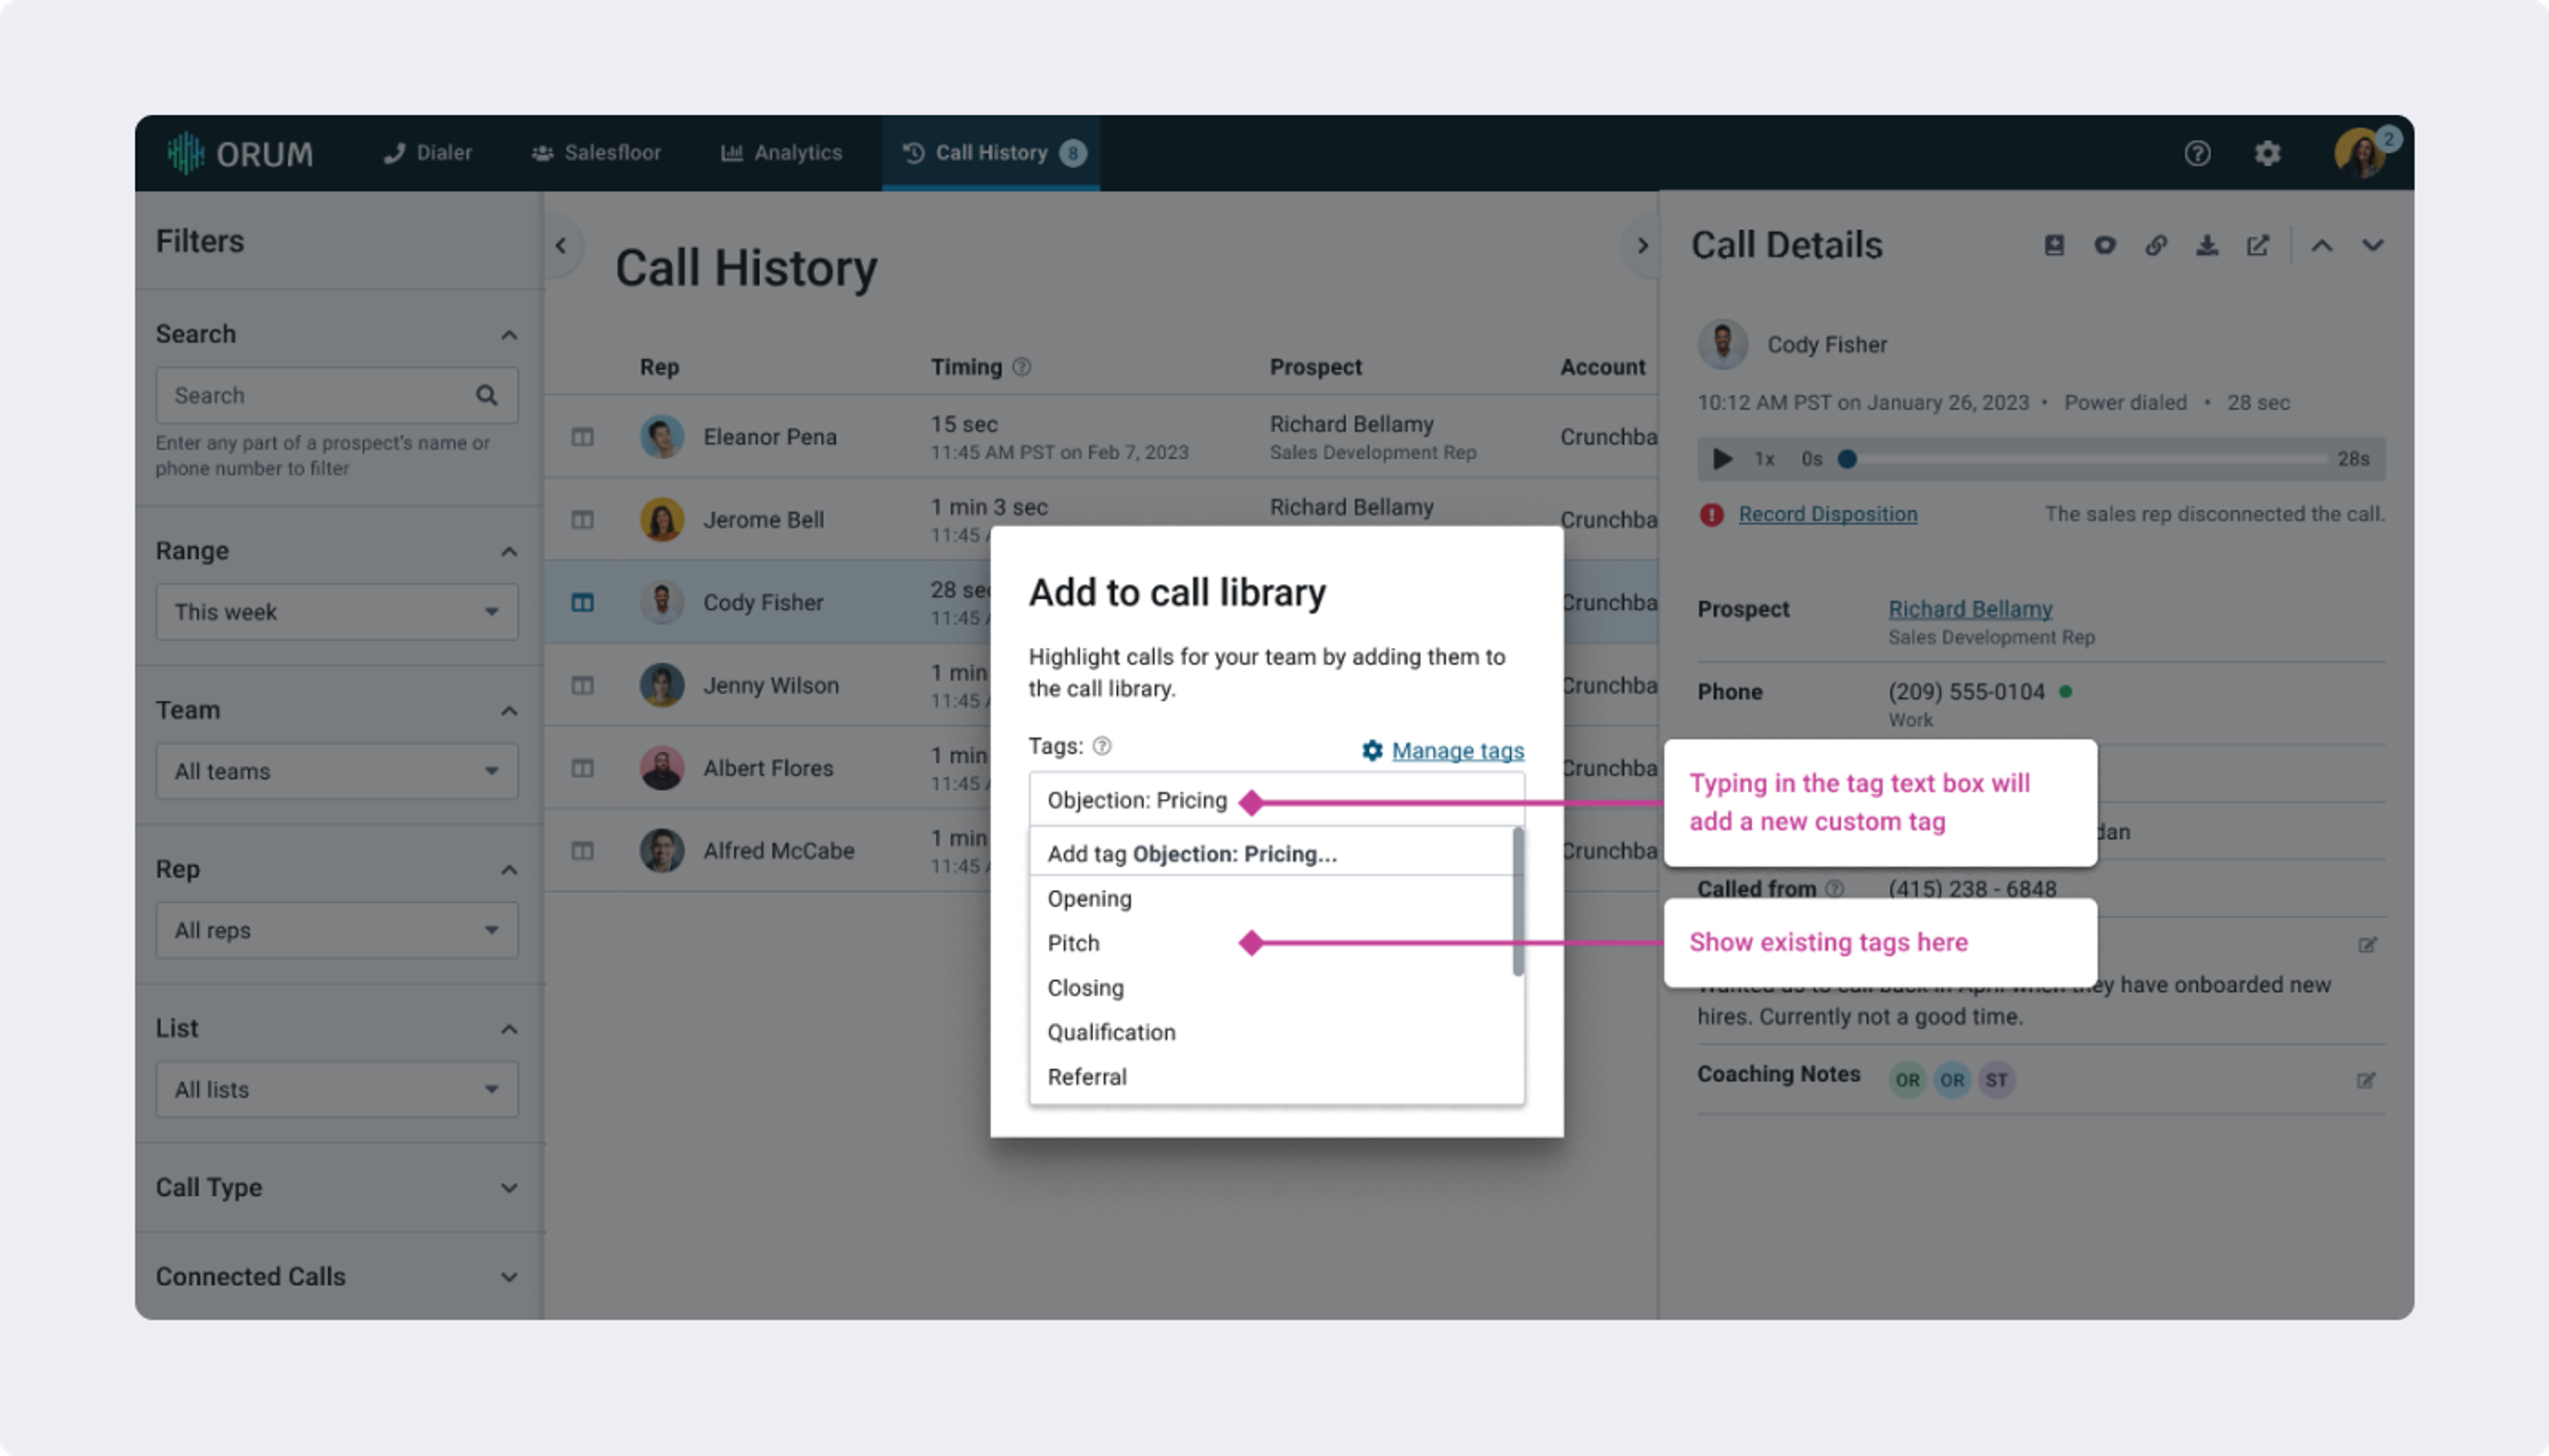
Task: Click the copy link icon in Call Details
Action: point(2155,245)
